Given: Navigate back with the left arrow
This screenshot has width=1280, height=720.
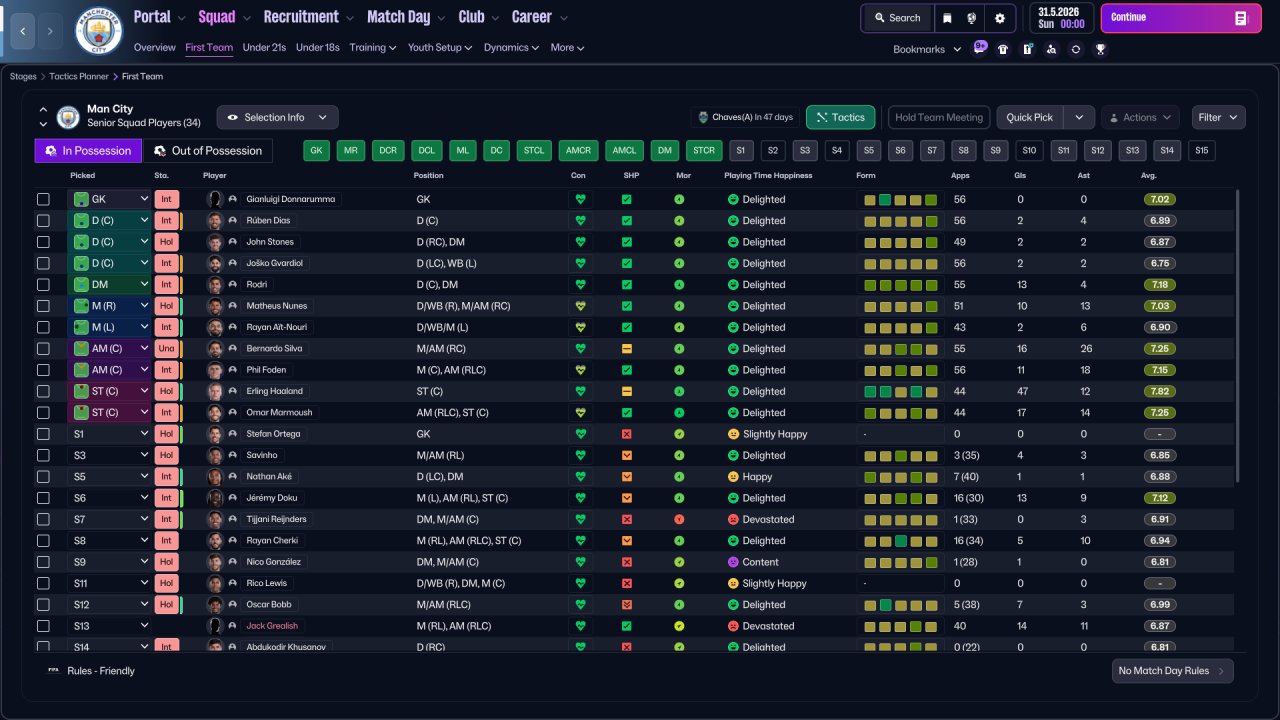Looking at the screenshot, I should click(x=23, y=31).
